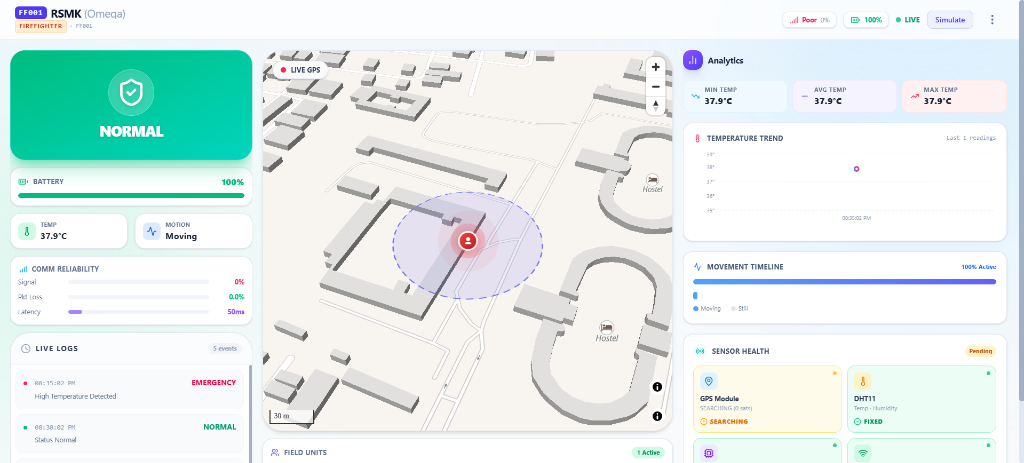Click the MAX TEMP 37.9°C card
The image size is (1024, 463).
[954, 96]
